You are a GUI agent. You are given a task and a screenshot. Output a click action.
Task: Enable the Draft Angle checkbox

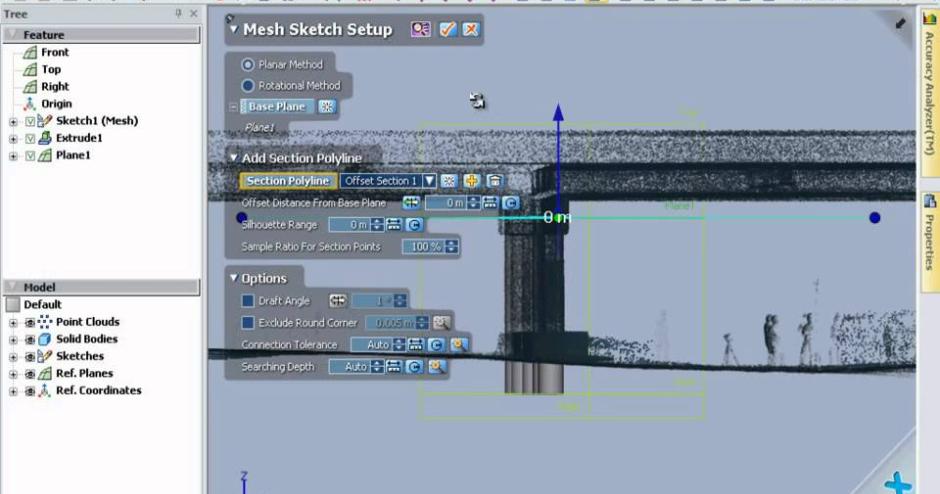point(248,301)
